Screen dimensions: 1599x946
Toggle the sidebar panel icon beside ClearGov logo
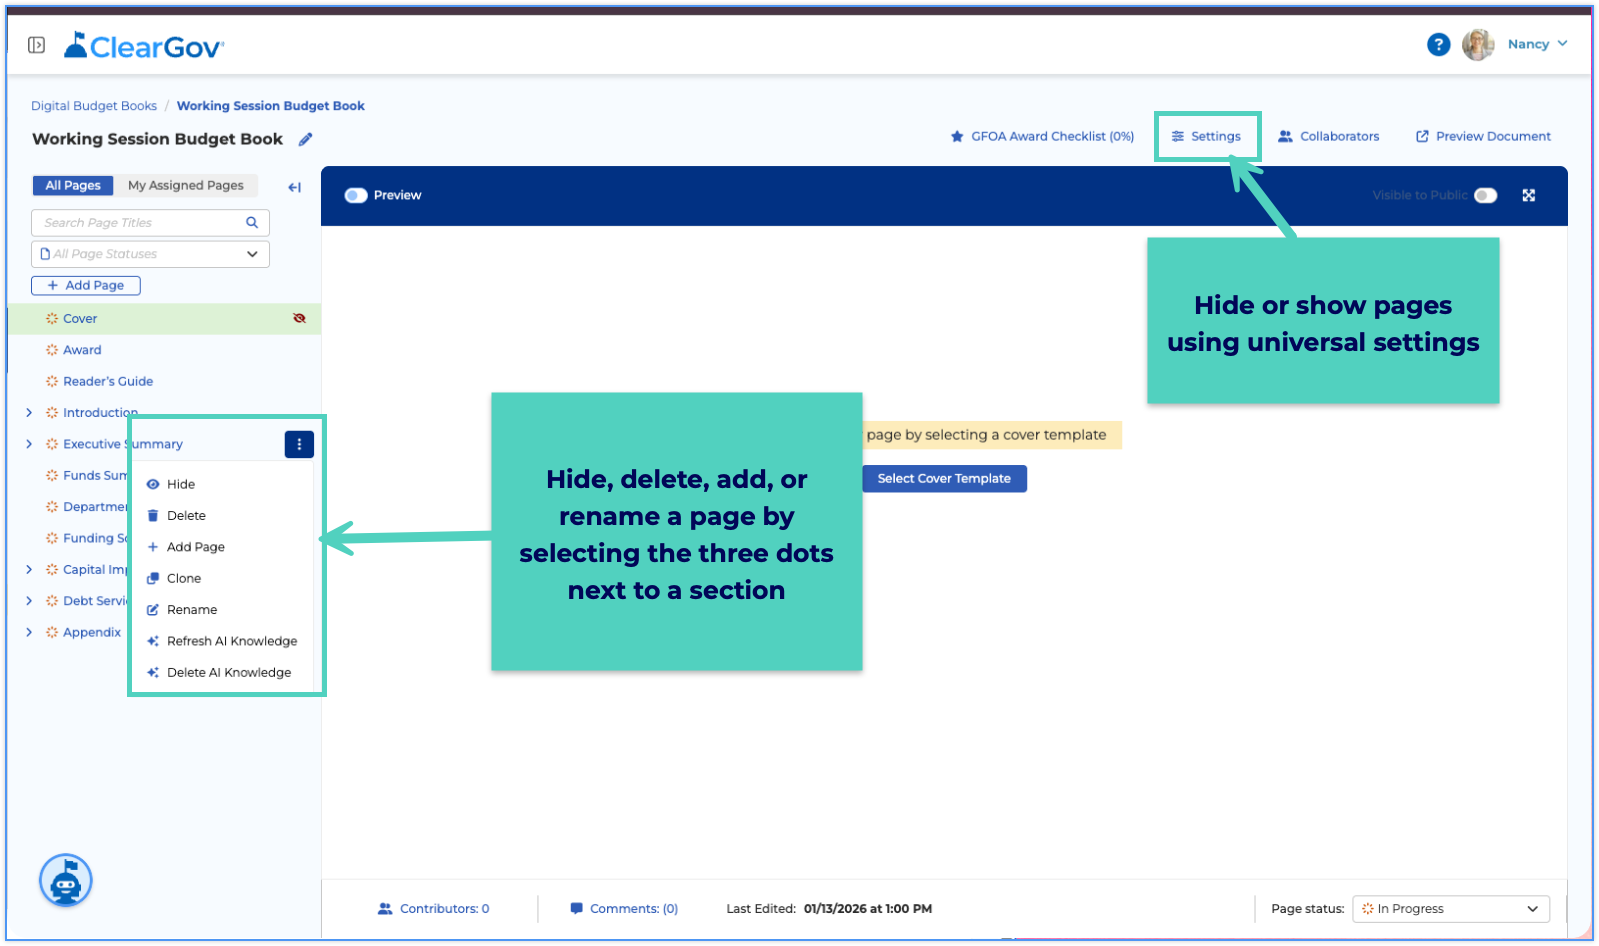tap(37, 45)
